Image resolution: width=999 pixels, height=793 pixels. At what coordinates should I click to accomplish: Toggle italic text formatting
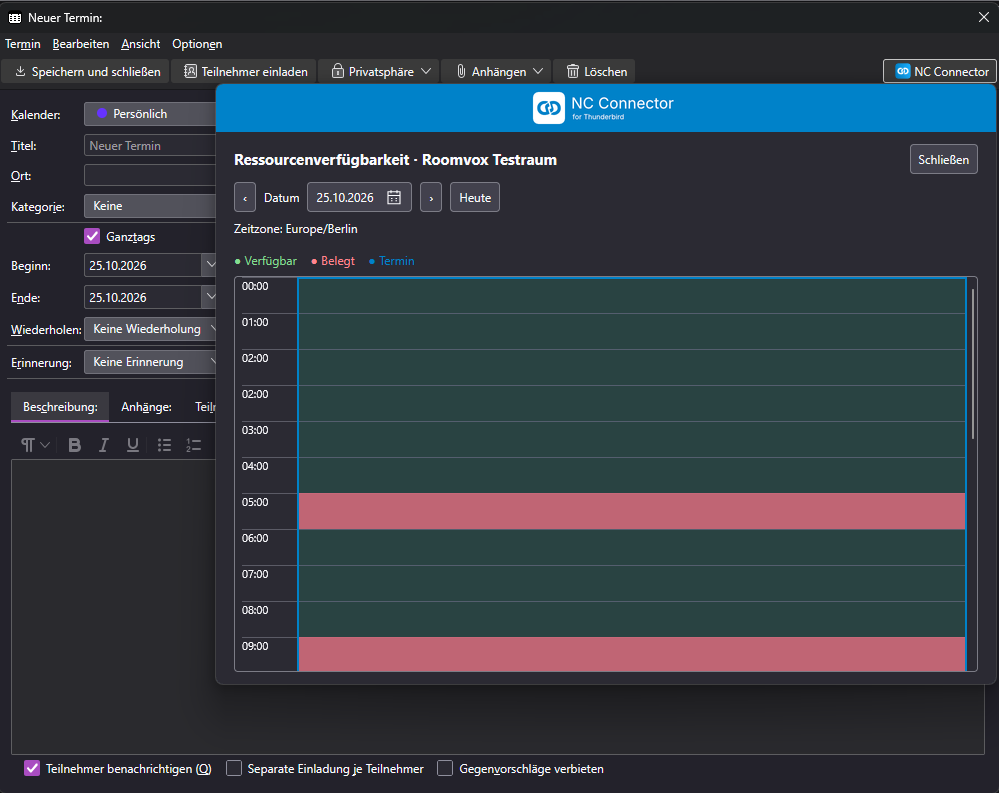(x=104, y=445)
